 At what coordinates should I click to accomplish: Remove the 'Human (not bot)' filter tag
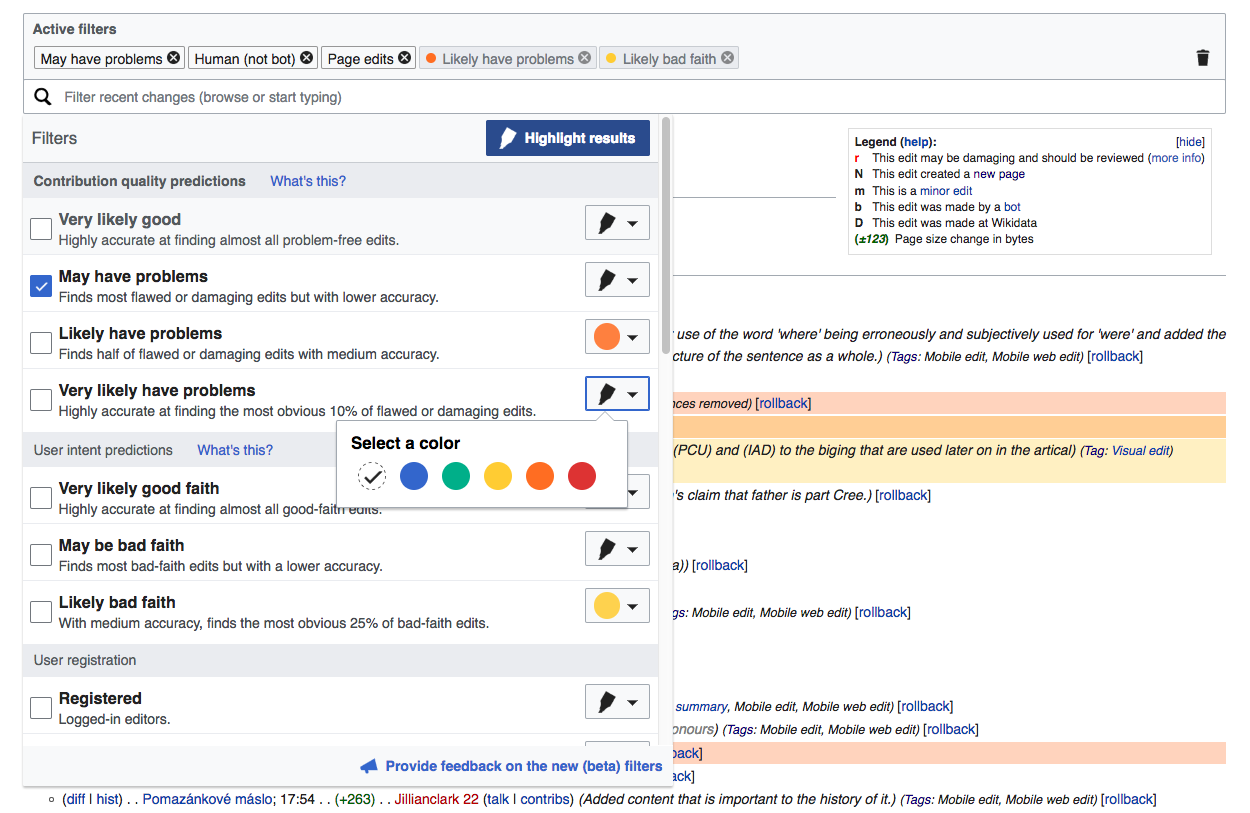tap(307, 58)
